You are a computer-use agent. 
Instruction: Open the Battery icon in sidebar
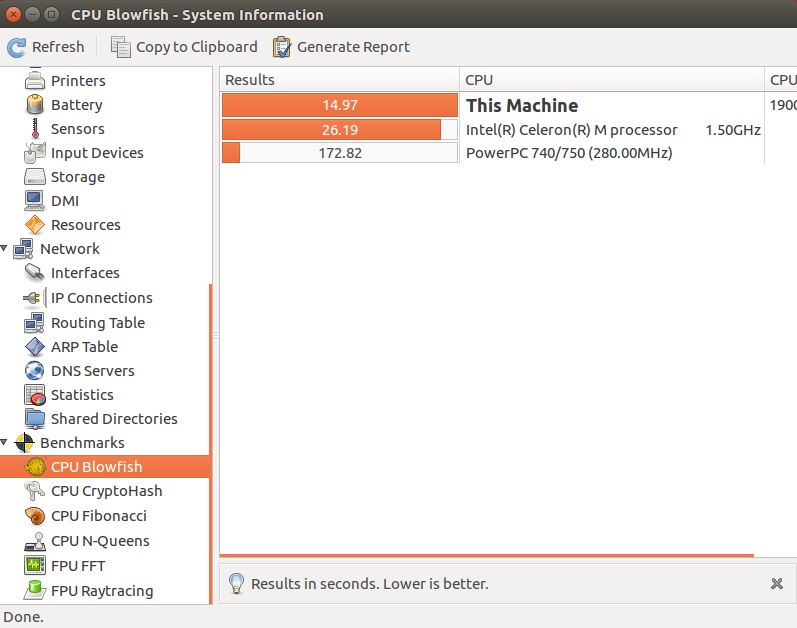tap(35, 105)
